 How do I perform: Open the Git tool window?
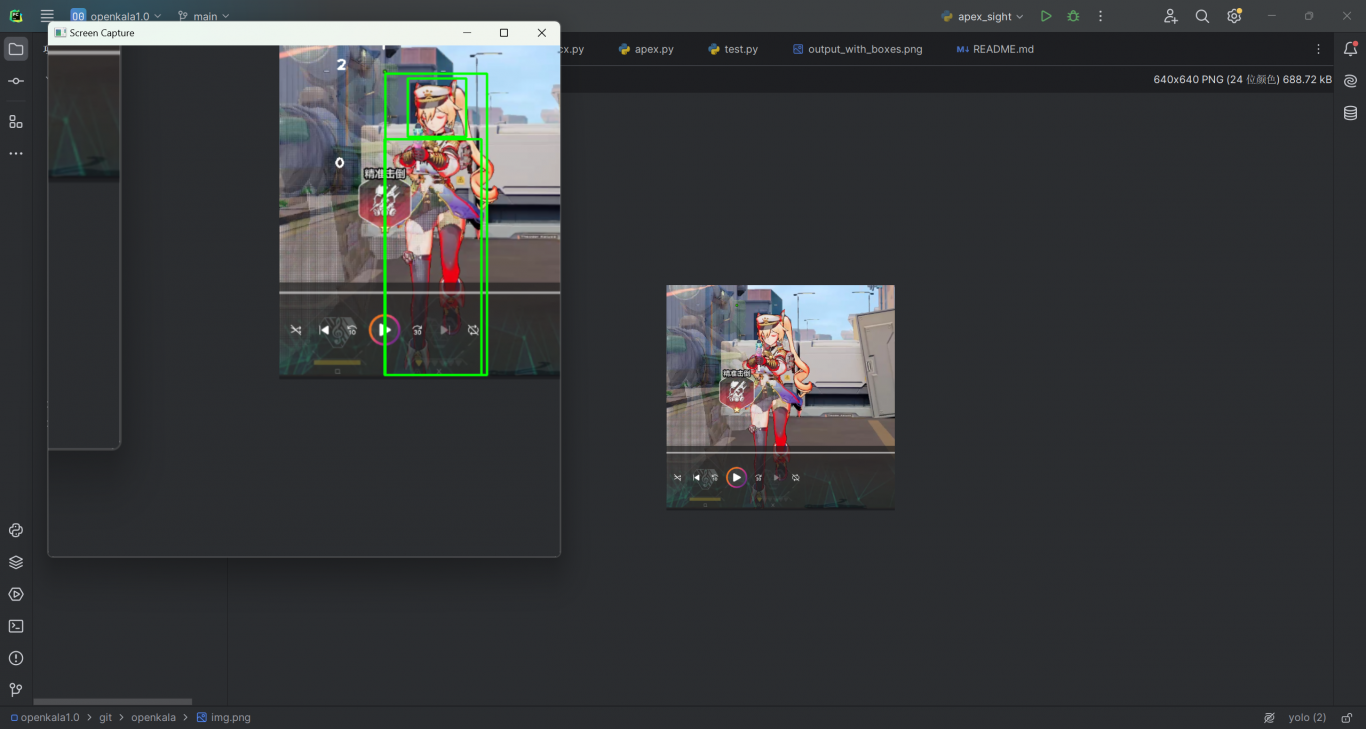pyautogui.click(x=16, y=690)
